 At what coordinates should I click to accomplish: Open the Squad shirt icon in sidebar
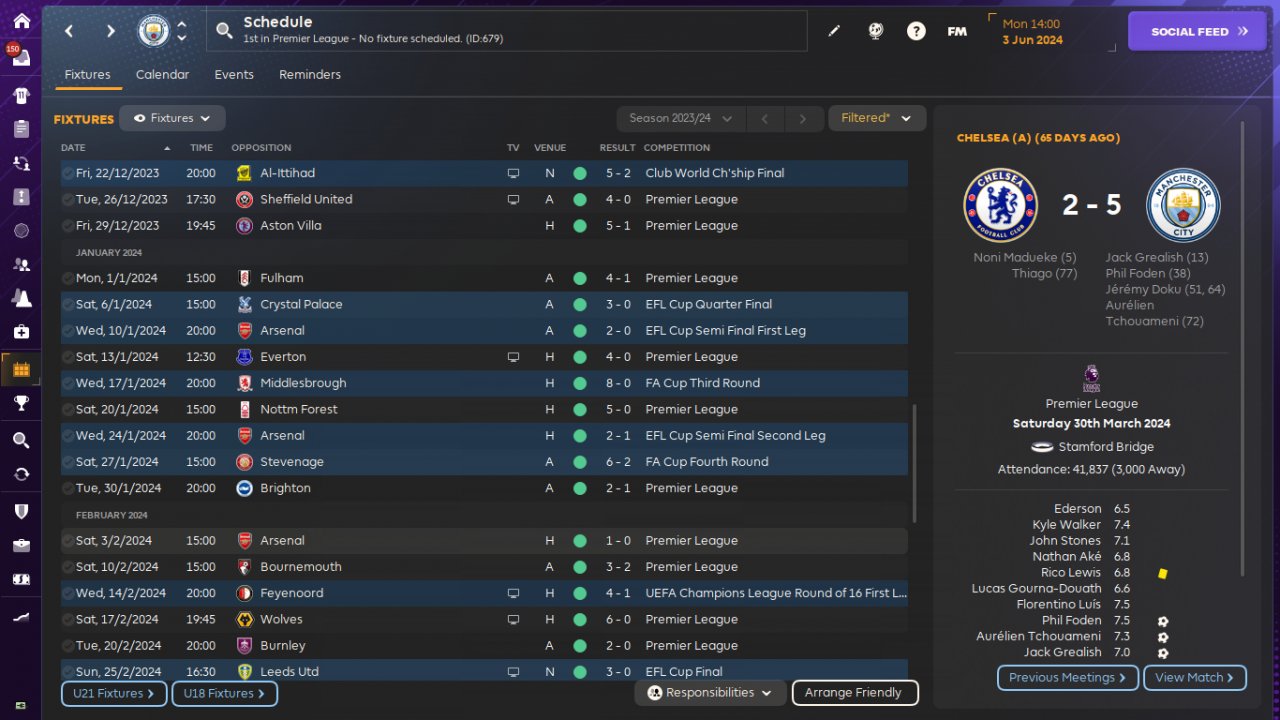point(21,96)
